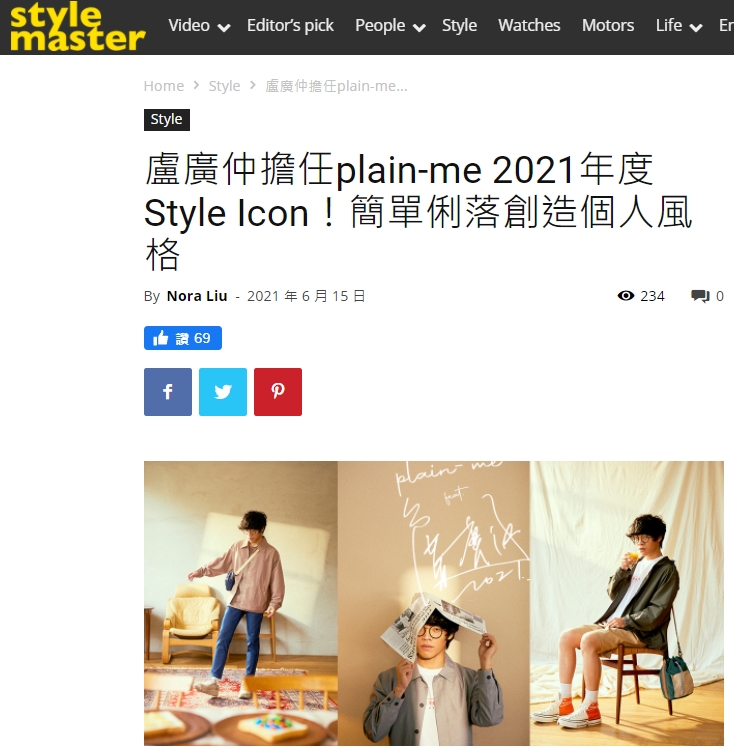
Task: Expand the People dropdown arrow
Action: point(420,28)
